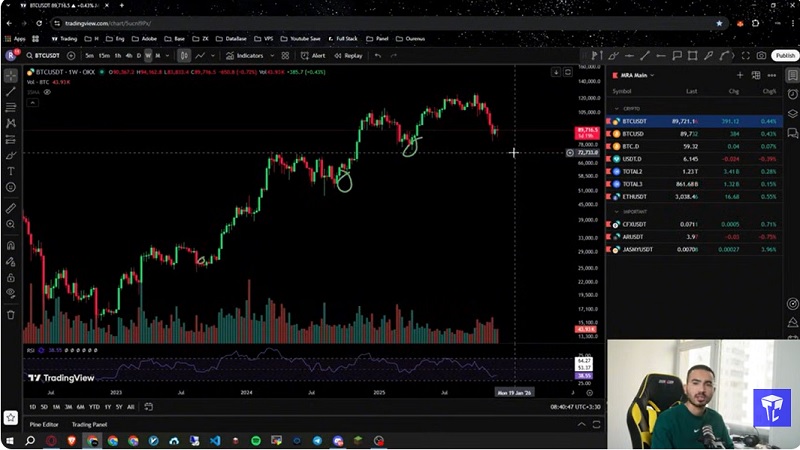Switch to the Trading Panel tab
This screenshot has width=800, height=450.
(x=89, y=424)
